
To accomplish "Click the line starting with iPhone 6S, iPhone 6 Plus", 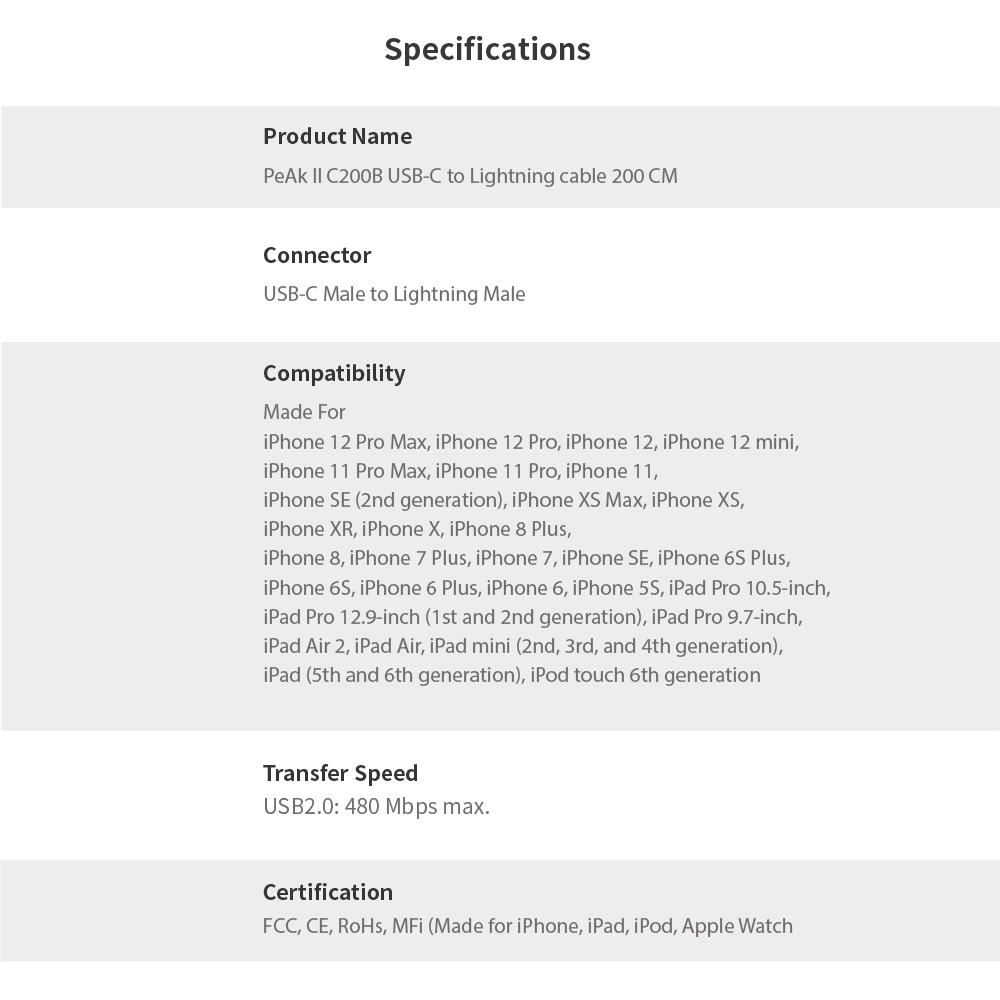I will pyautogui.click(x=546, y=587).
